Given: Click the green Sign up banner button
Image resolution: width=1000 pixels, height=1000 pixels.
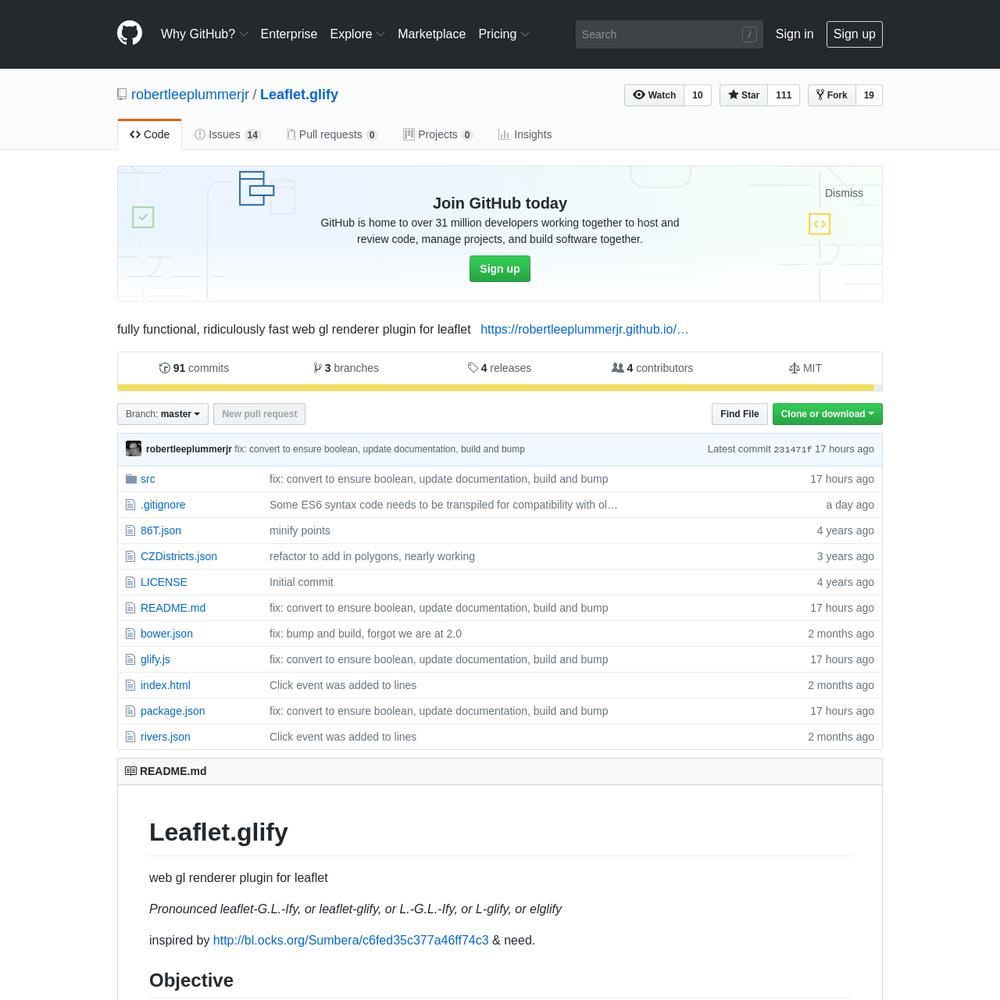Looking at the screenshot, I should pyautogui.click(x=499, y=268).
